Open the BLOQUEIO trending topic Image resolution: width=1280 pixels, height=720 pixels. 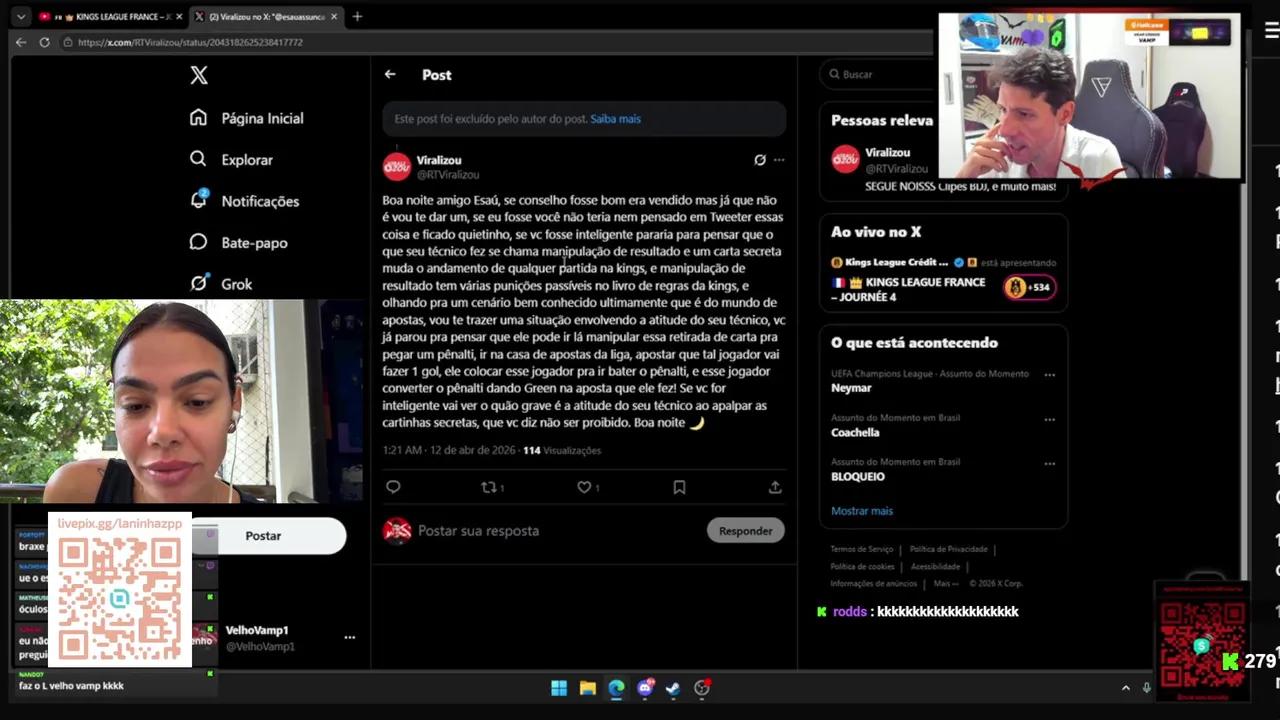[x=858, y=477]
